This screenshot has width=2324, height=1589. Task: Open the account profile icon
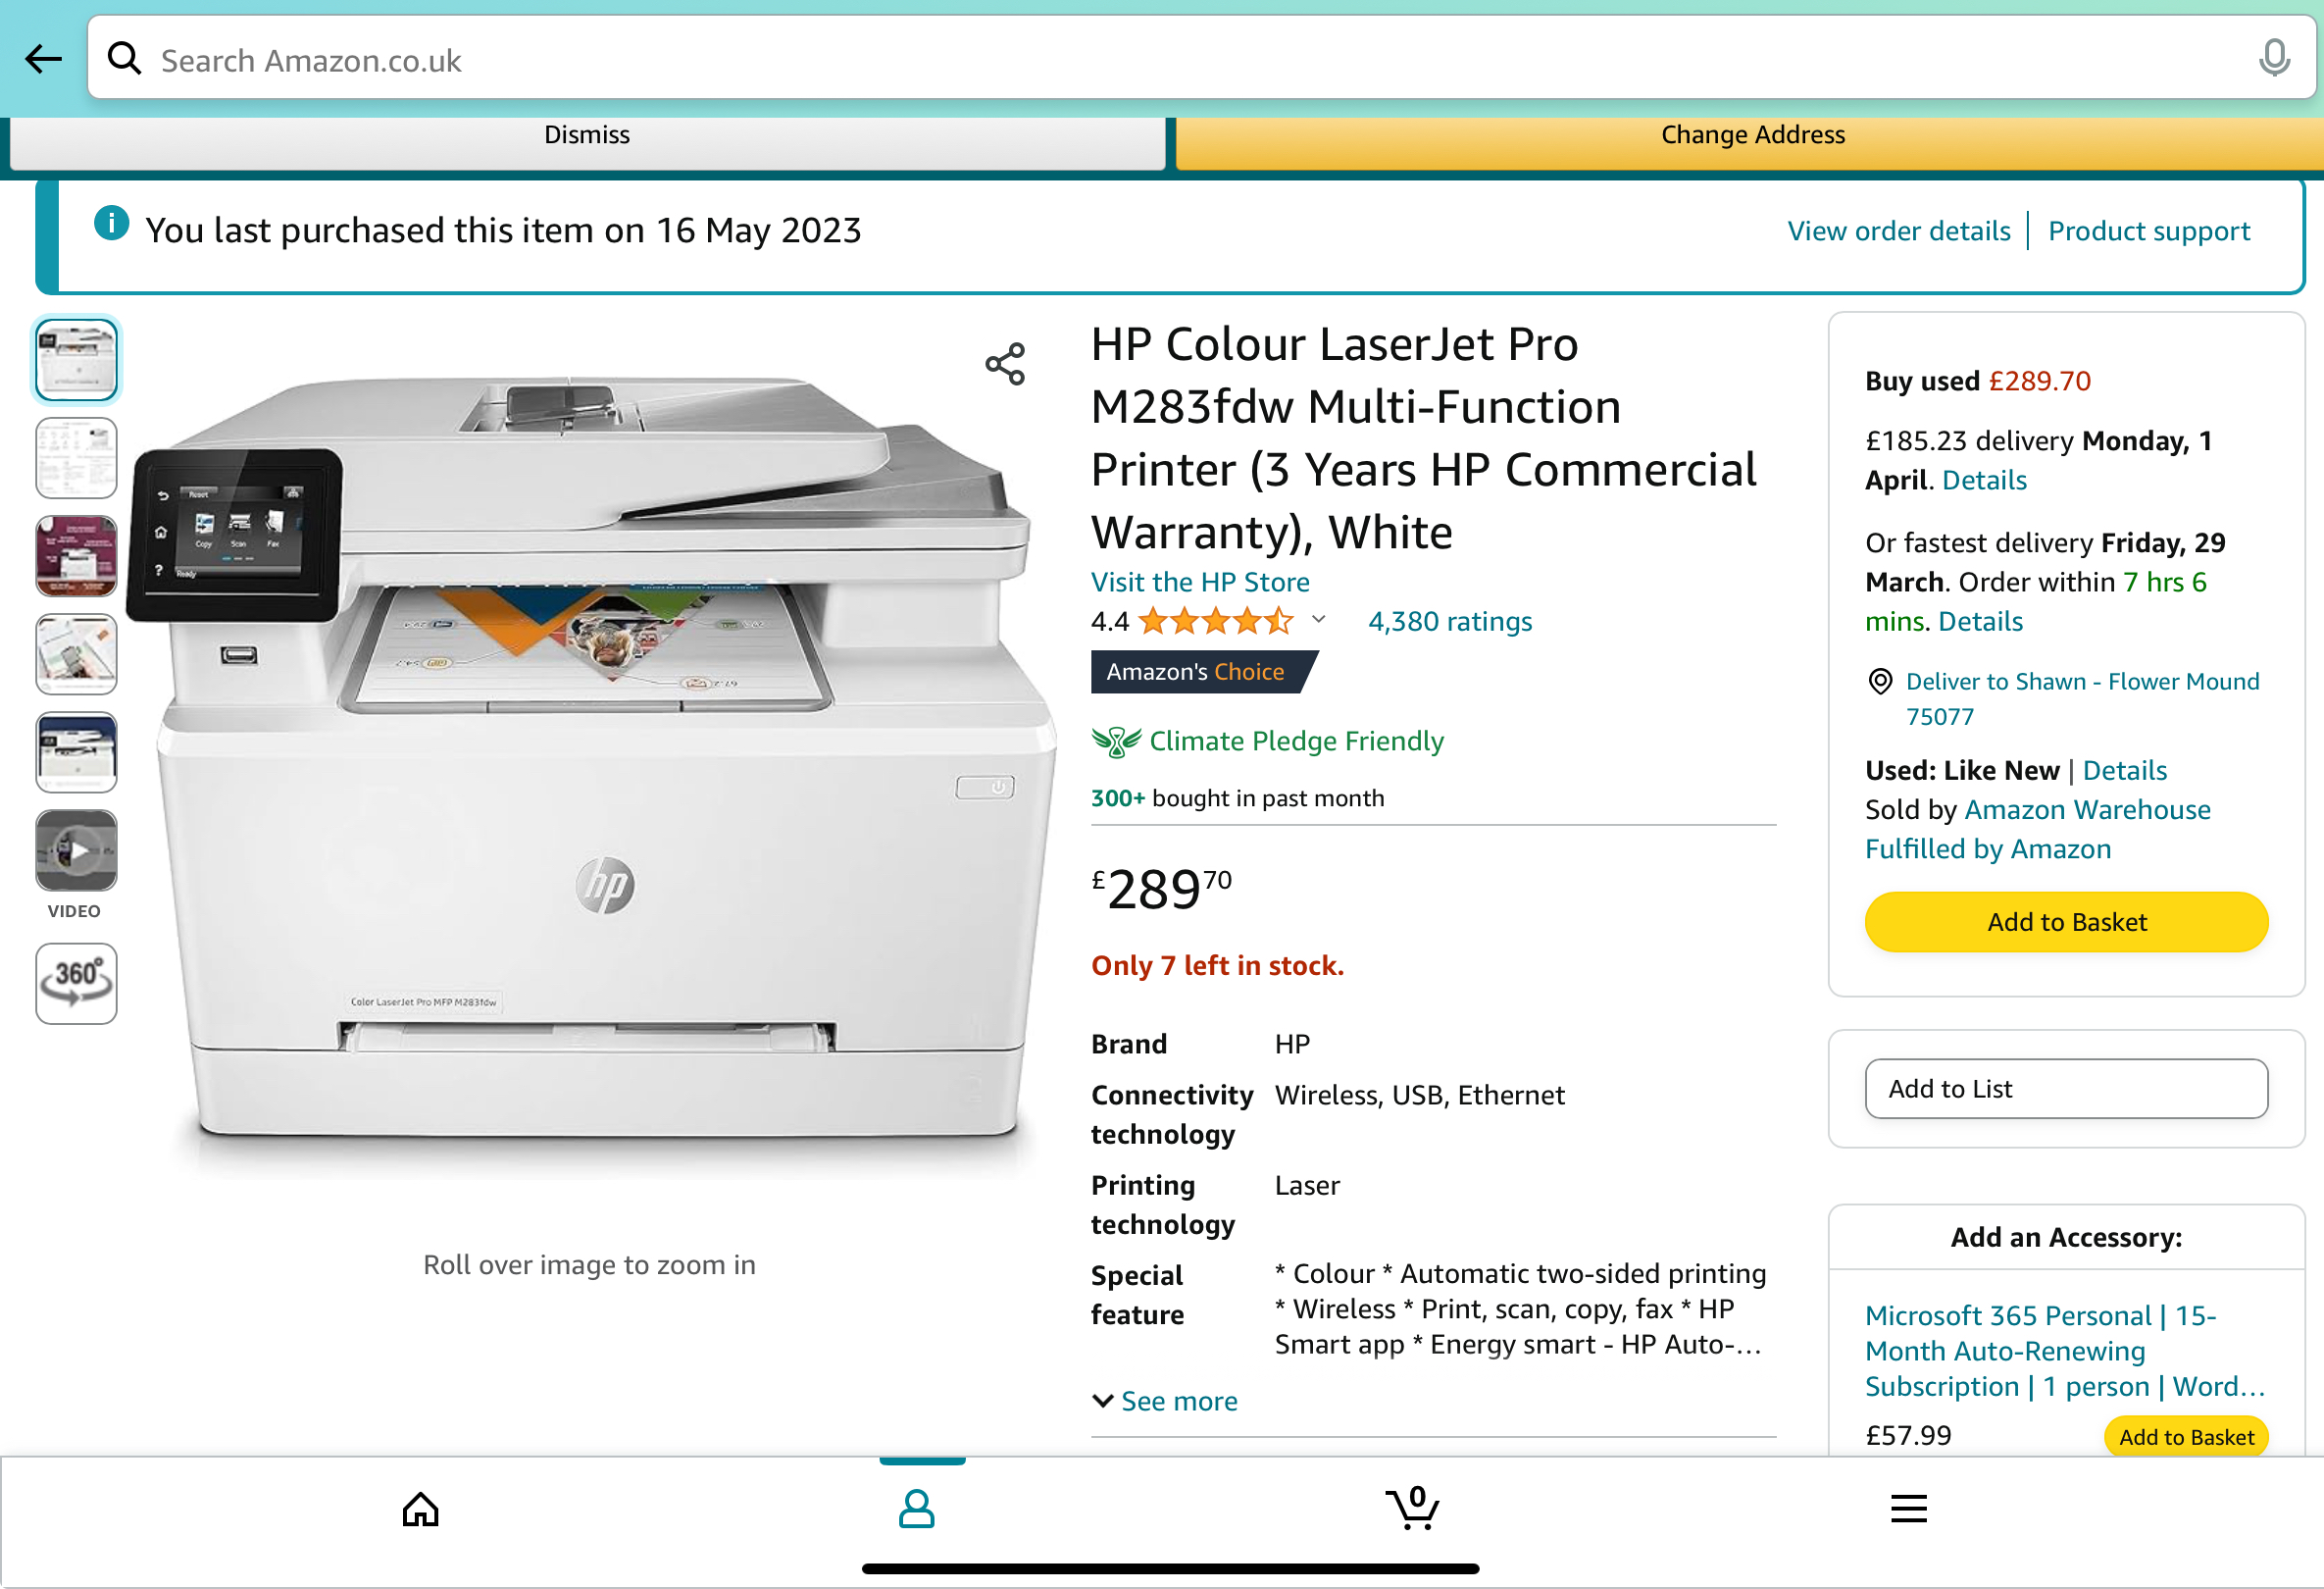tap(917, 1510)
